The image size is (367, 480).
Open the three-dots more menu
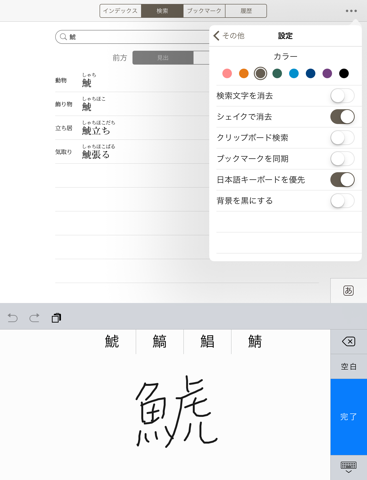pyautogui.click(x=351, y=11)
